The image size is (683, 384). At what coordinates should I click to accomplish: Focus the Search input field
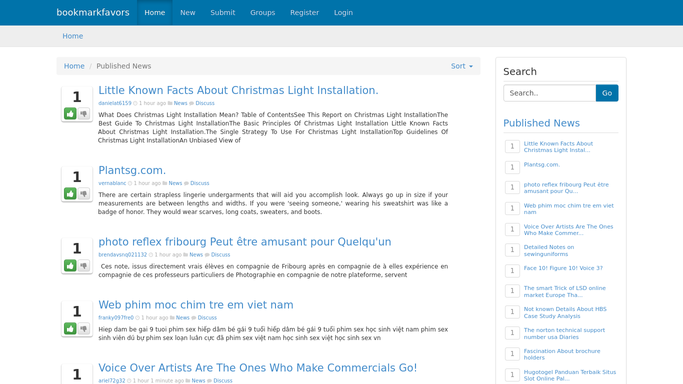tap(550, 93)
